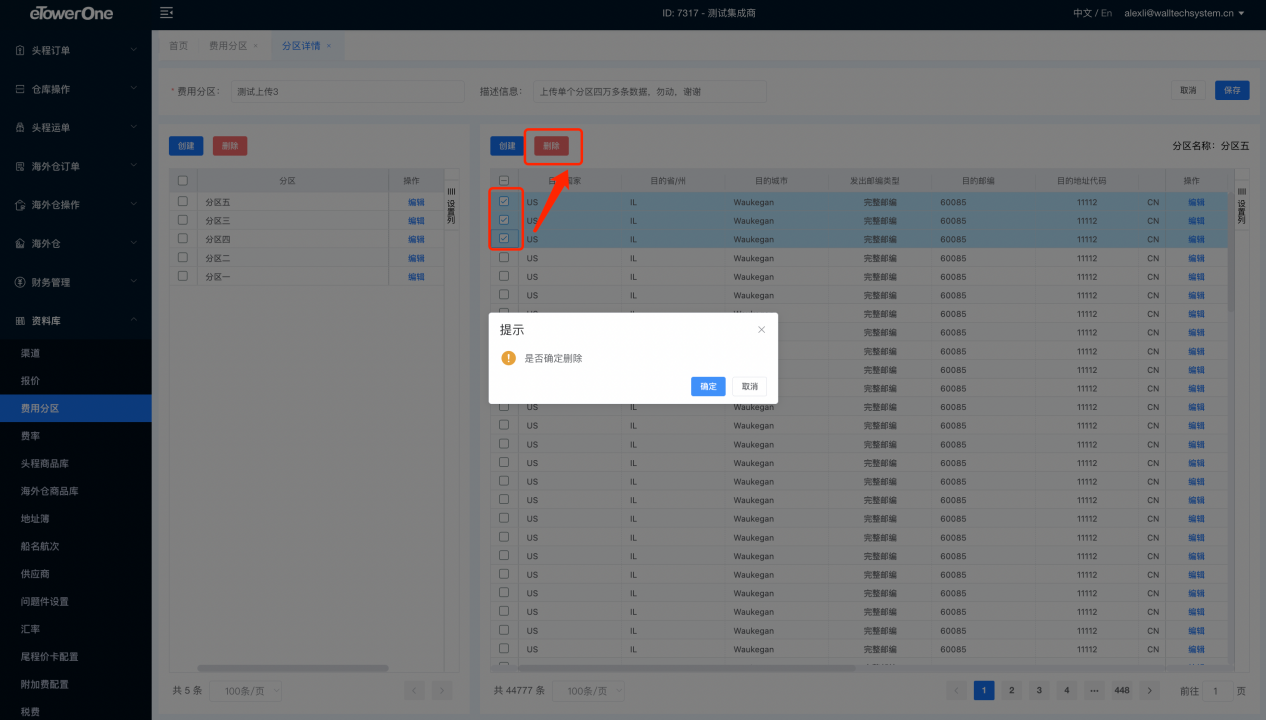This screenshot has height=720, width=1266.
Task: Click 取消 in the delete confirmation dialog
Action: (749, 386)
